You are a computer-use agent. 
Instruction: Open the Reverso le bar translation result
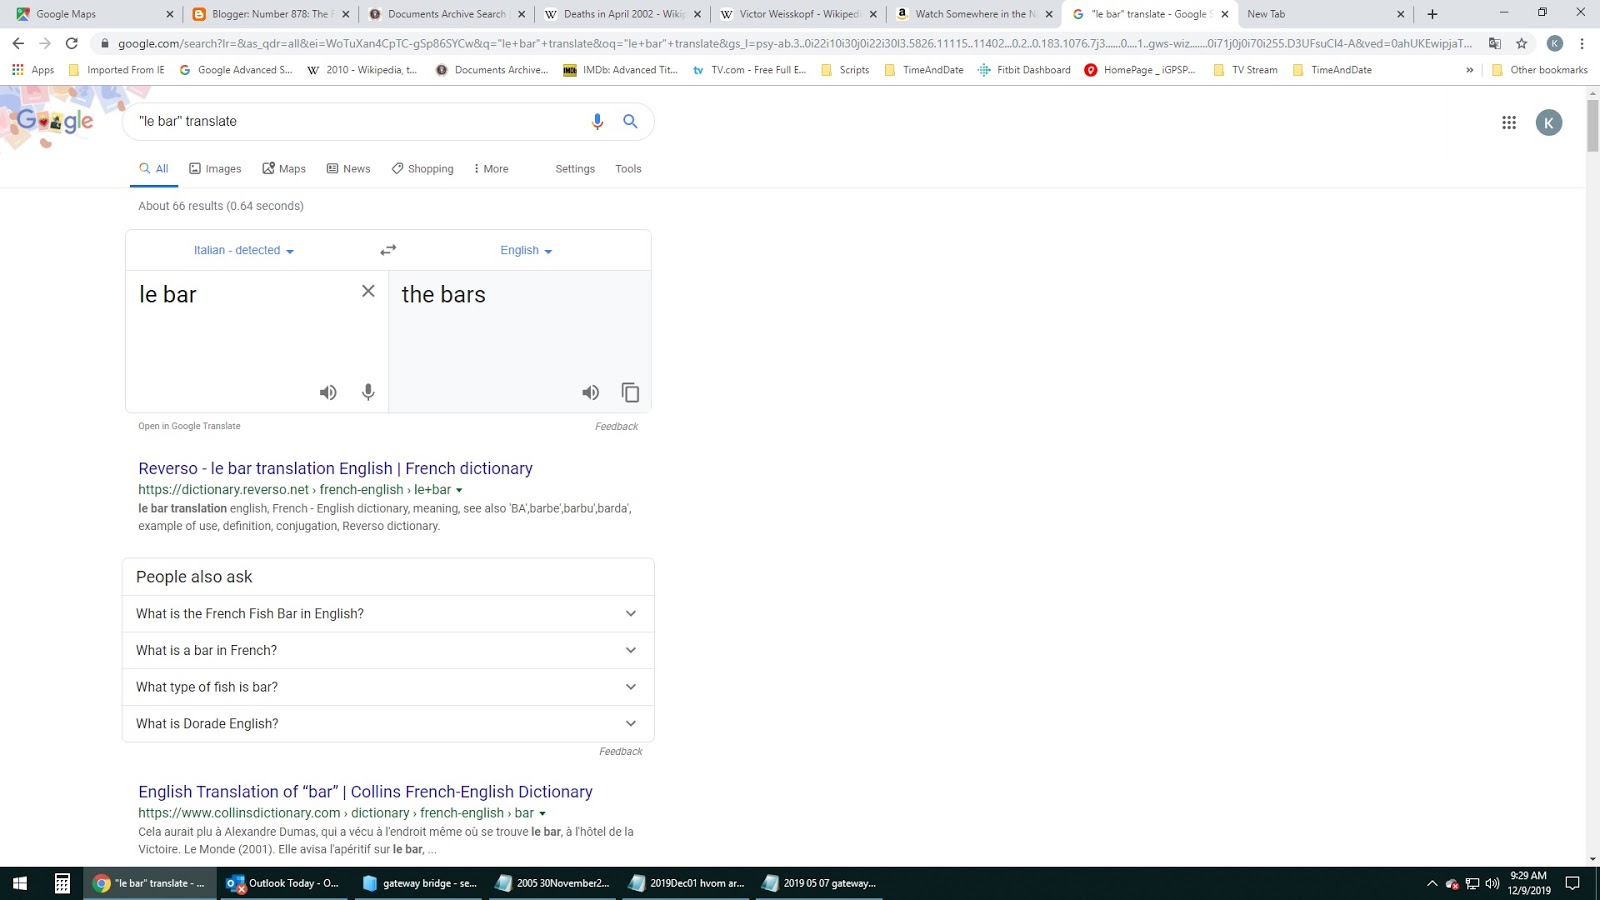point(335,468)
